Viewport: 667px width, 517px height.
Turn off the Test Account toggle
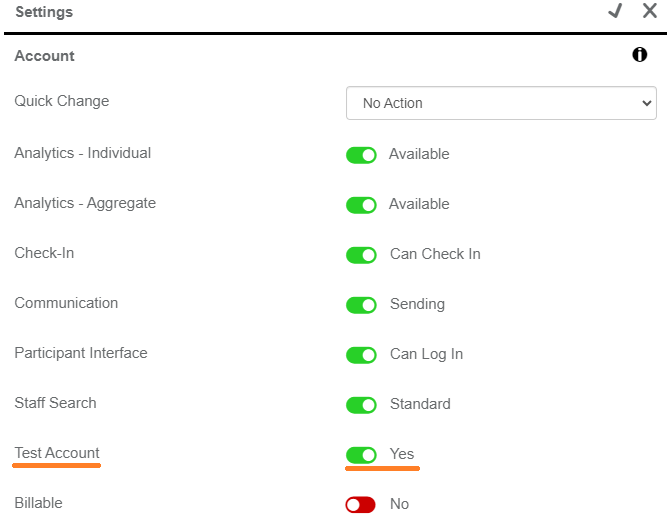(361, 455)
